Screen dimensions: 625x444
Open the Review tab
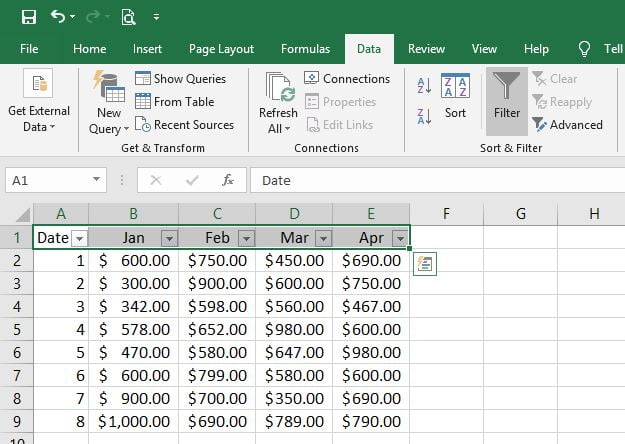(x=426, y=49)
